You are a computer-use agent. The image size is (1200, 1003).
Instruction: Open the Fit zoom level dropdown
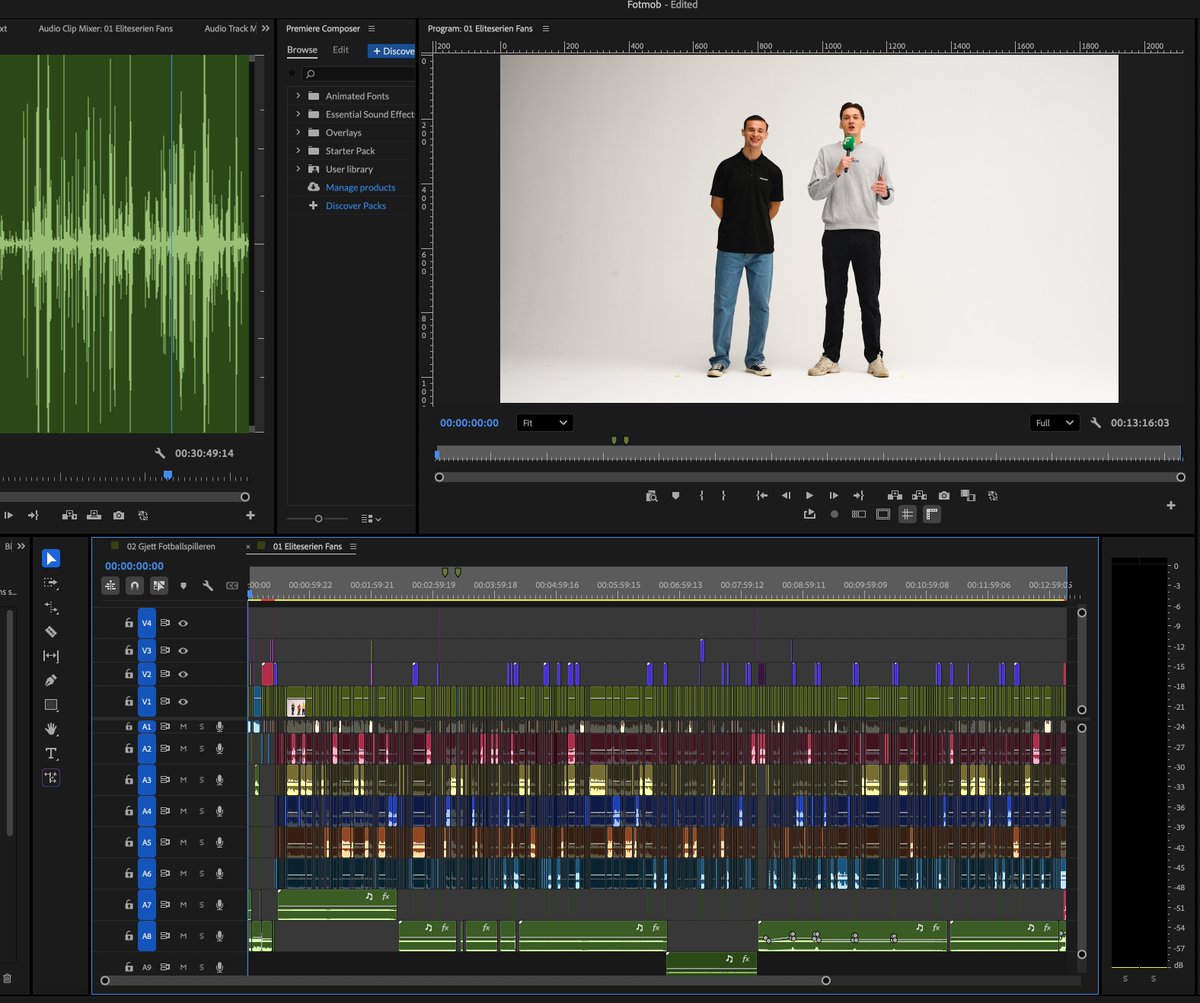[x=545, y=423]
